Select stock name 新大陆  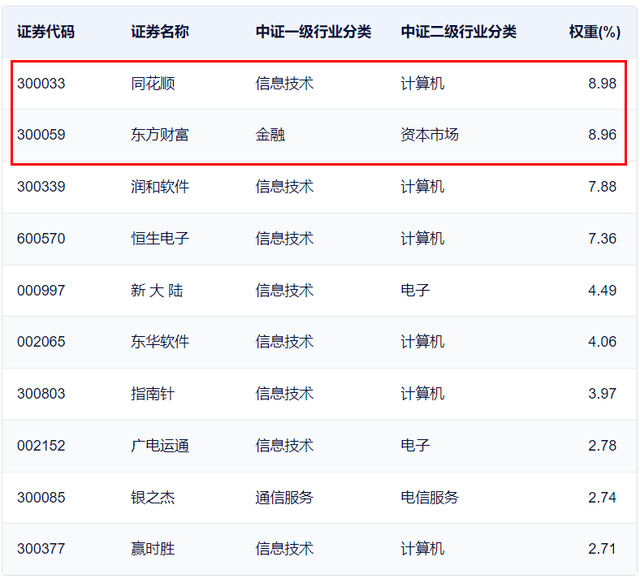click(157, 291)
